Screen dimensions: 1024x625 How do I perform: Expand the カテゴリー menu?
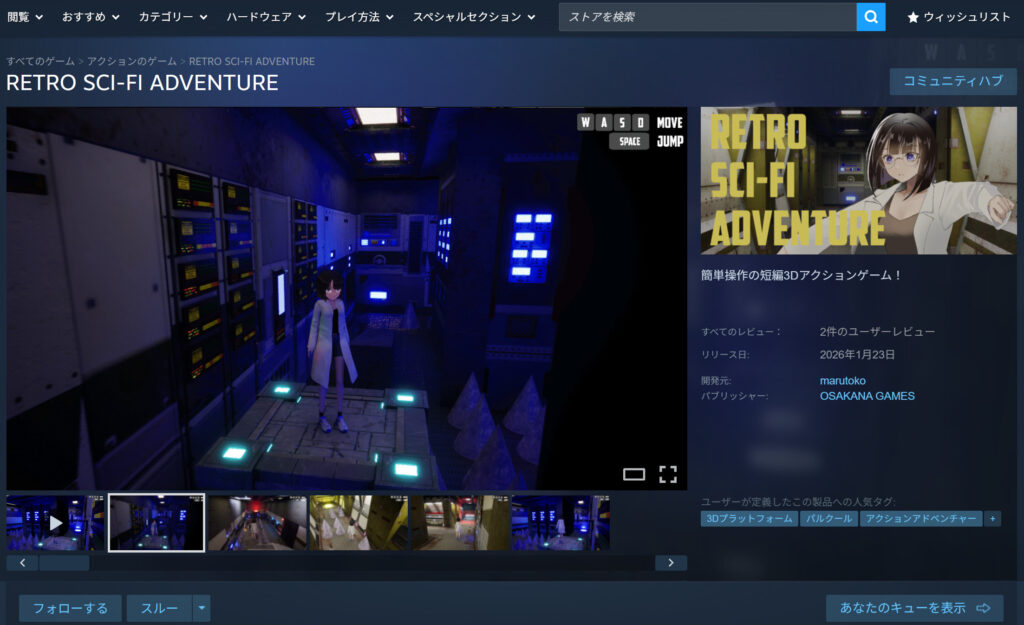point(173,17)
